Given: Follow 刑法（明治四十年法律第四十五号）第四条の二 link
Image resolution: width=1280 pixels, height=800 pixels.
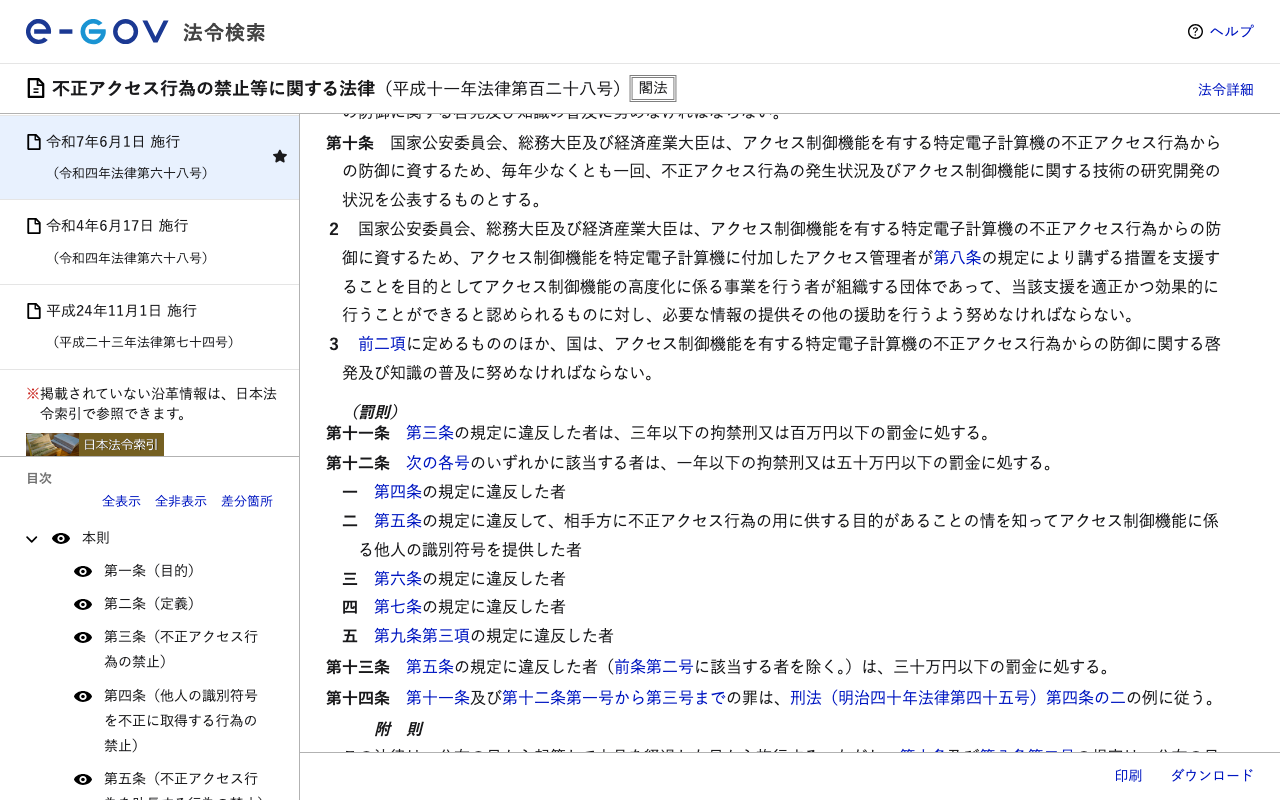Looking at the screenshot, I should point(958,698).
